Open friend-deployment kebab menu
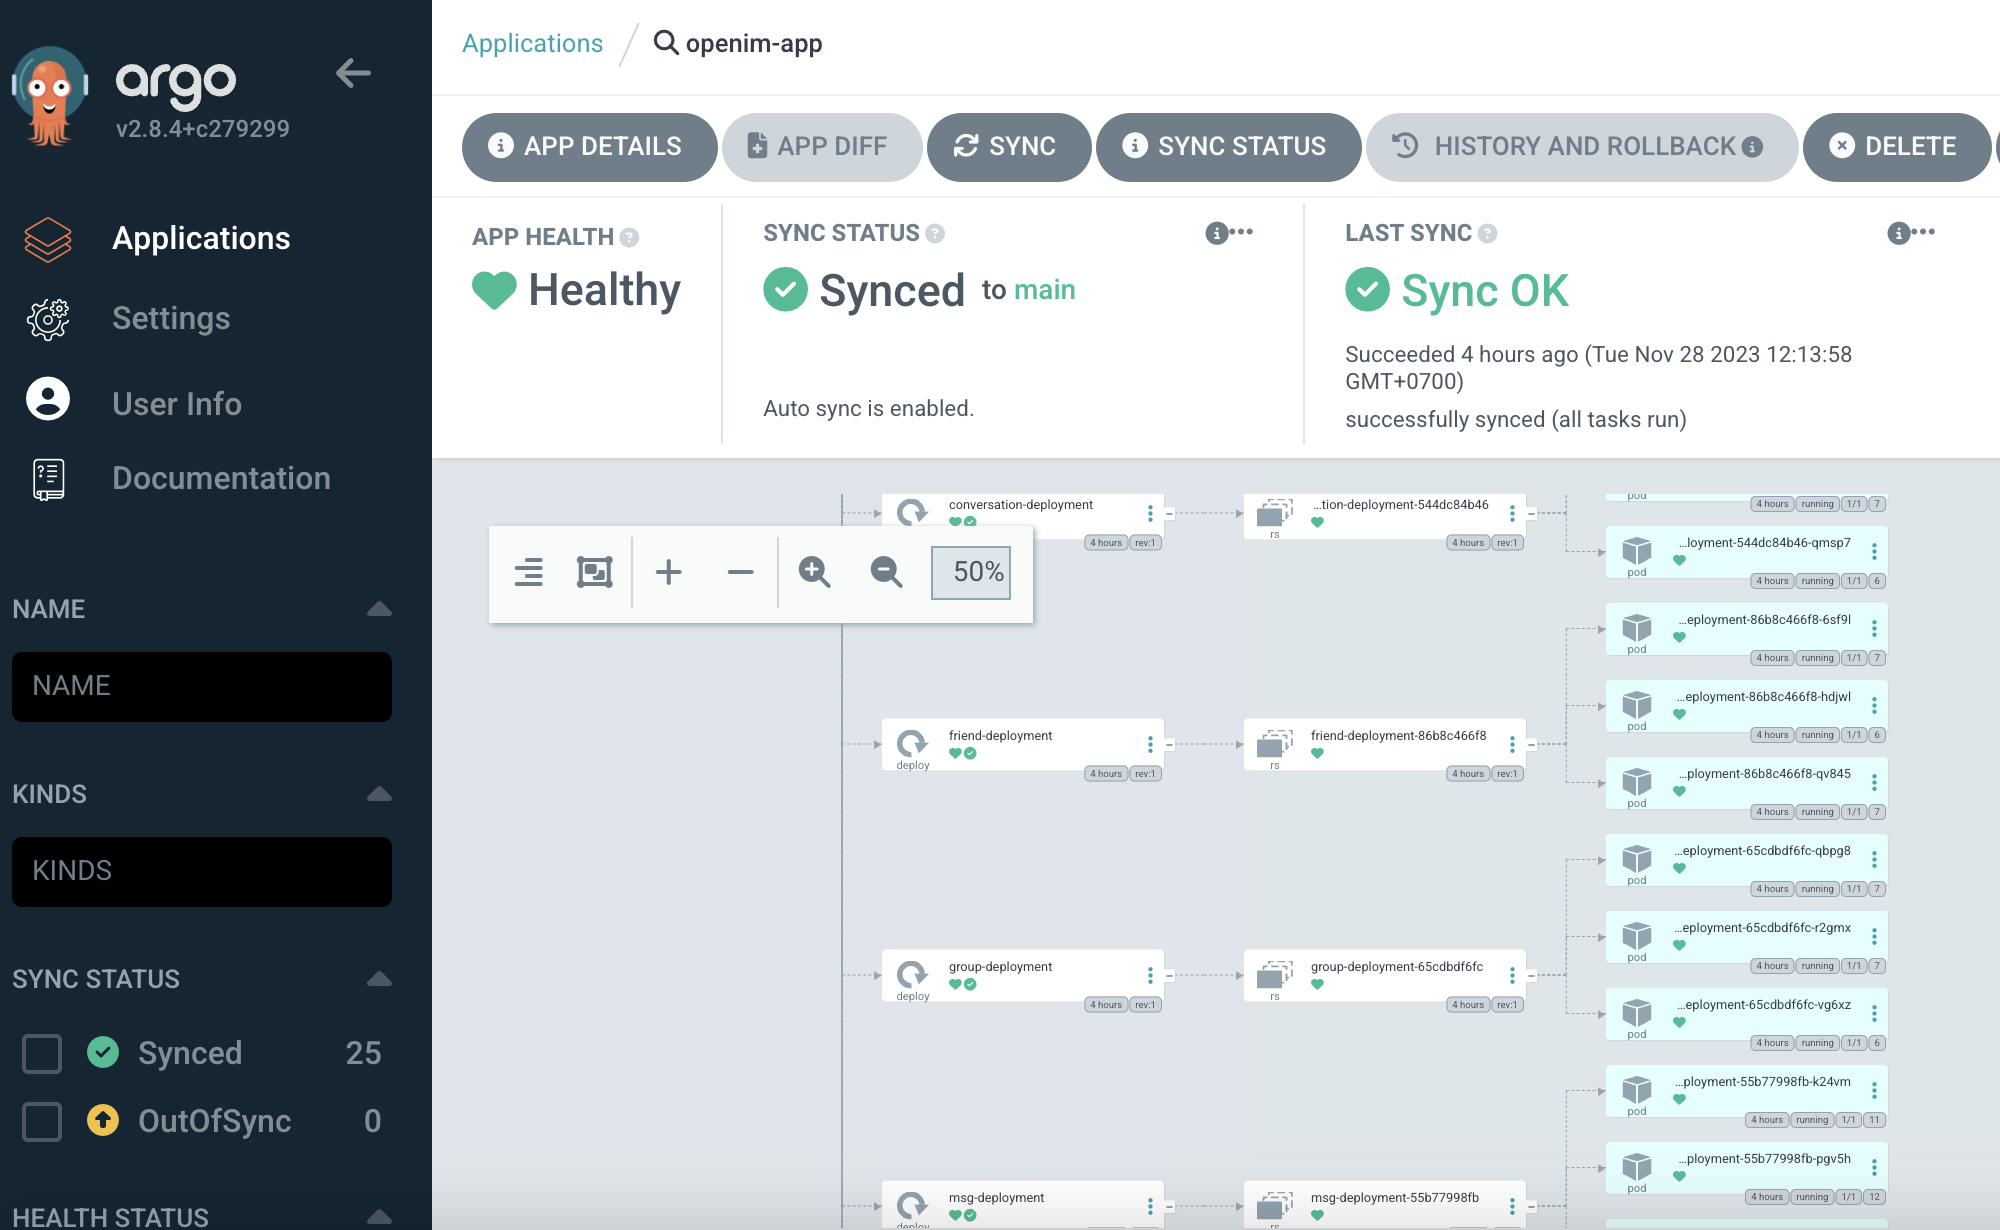 click(1150, 744)
